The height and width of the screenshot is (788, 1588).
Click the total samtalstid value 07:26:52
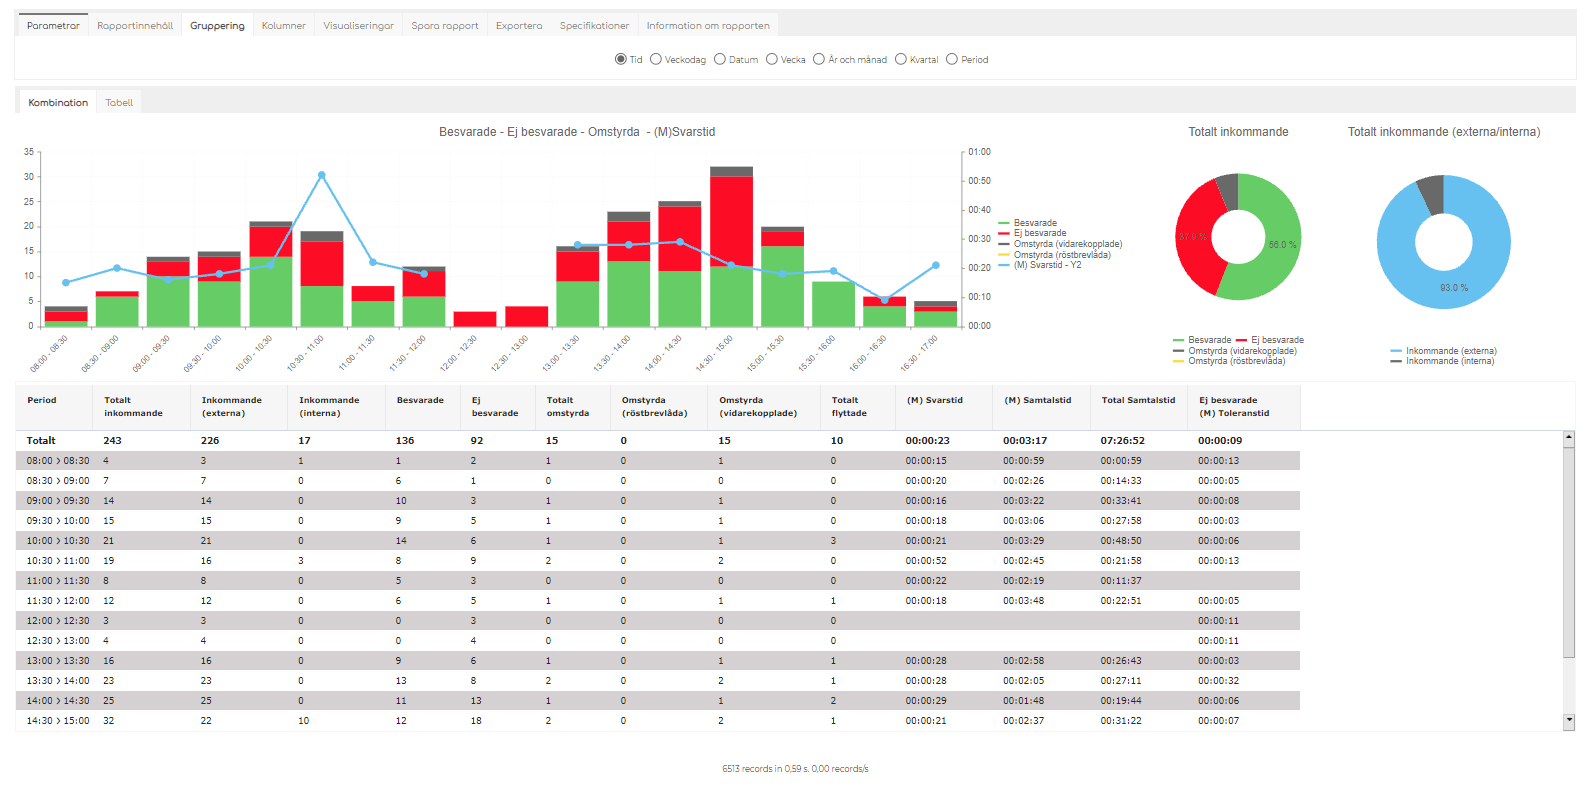(x=1123, y=441)
